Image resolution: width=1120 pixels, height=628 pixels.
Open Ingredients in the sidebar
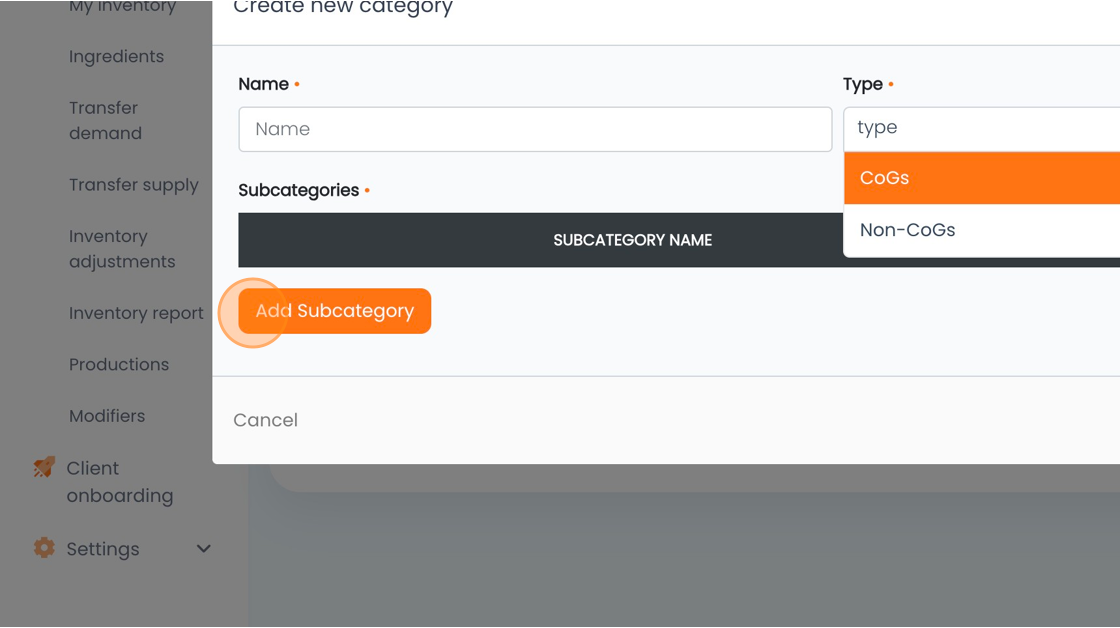116,56
